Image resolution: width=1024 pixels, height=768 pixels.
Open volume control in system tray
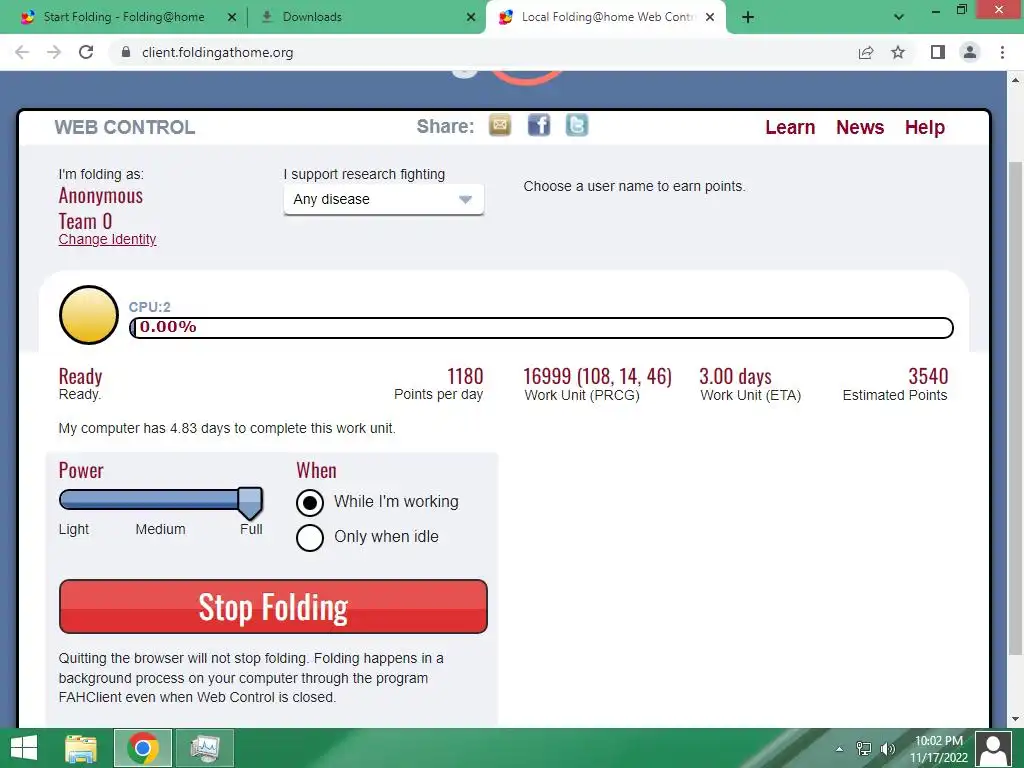[888, 748]
